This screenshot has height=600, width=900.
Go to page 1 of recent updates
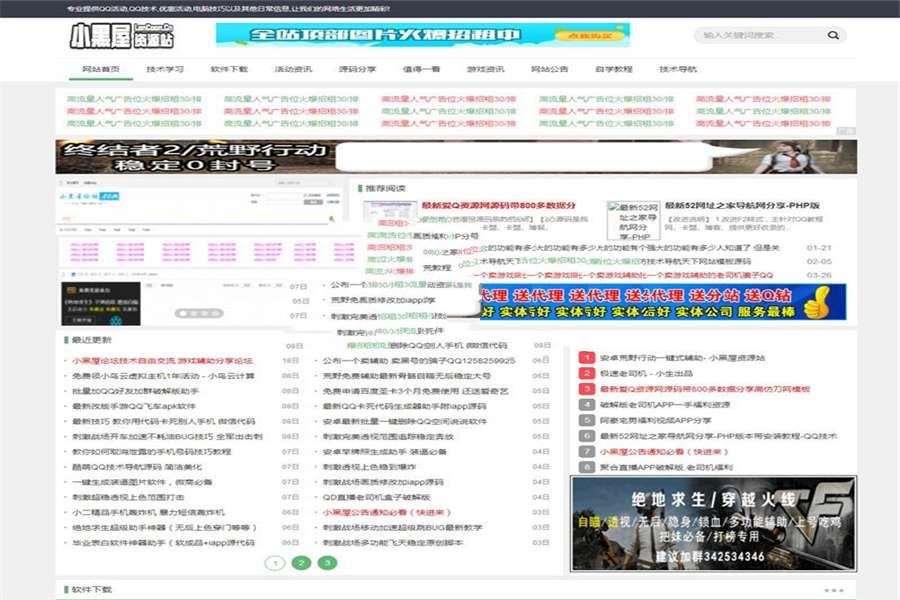click(x=275, y=563)
